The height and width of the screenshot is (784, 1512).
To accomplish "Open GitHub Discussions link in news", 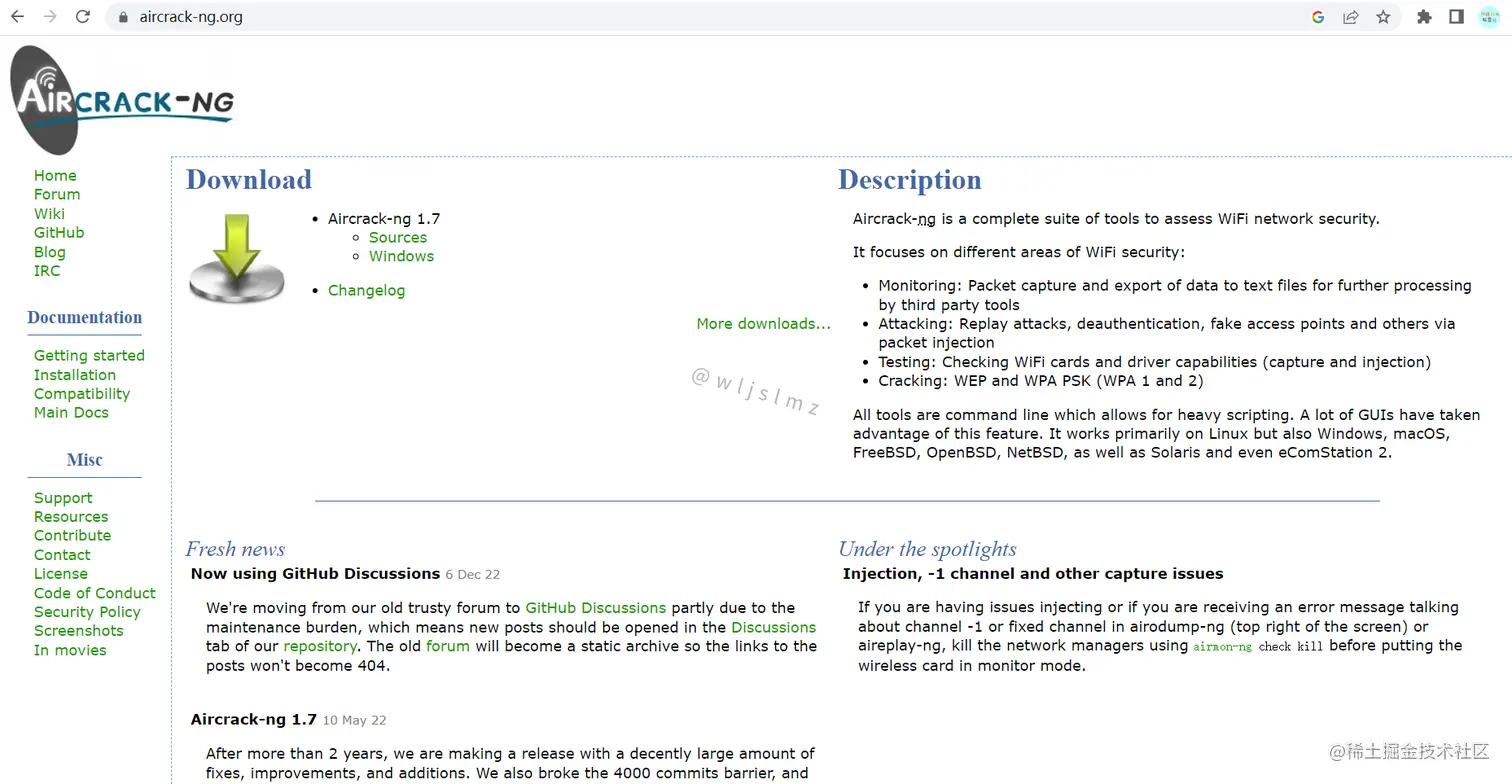I will (x=595, y=608).
